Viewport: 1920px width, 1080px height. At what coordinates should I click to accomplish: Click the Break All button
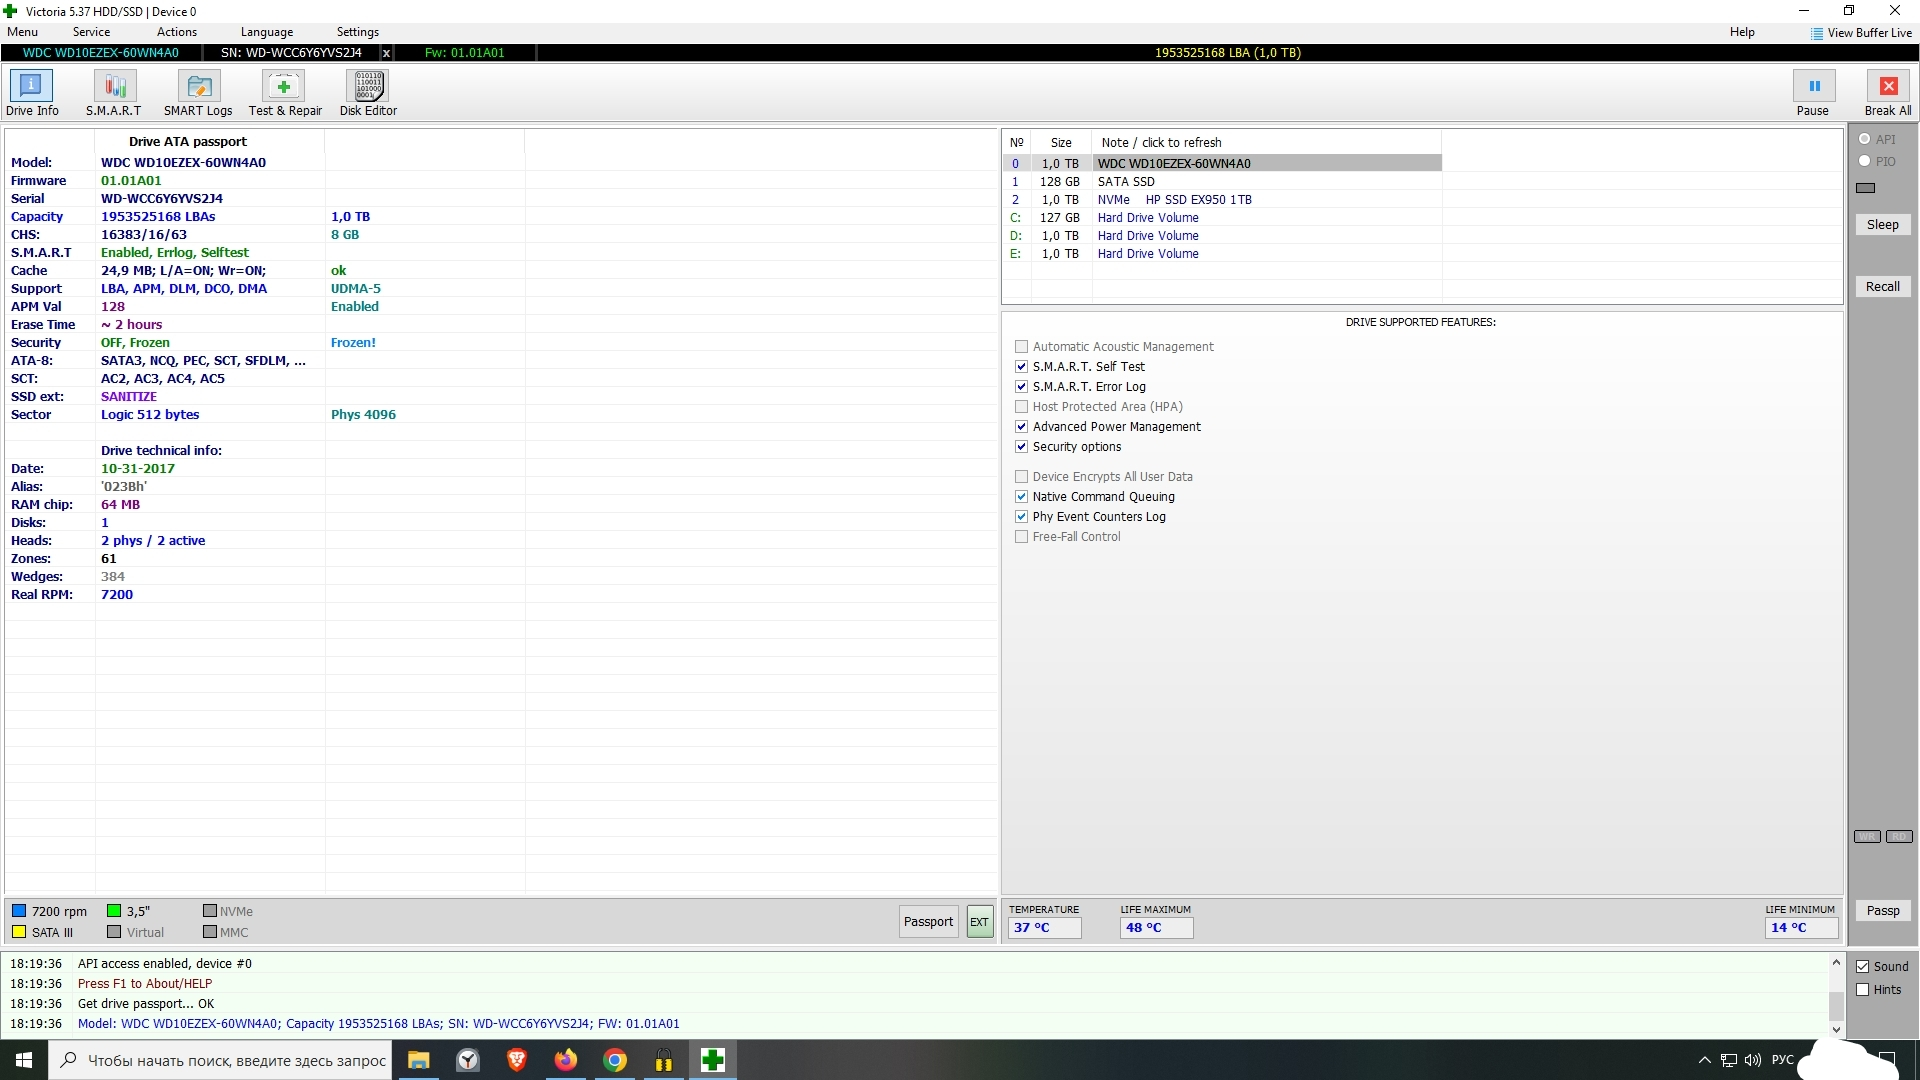[1888, 93]
